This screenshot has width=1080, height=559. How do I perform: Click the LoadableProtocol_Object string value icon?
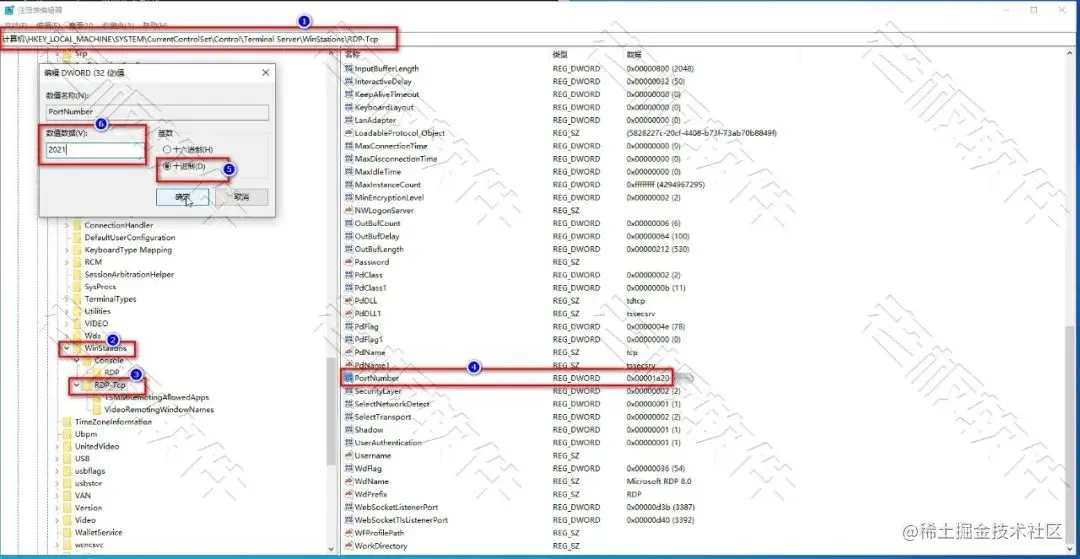point(349,133)
